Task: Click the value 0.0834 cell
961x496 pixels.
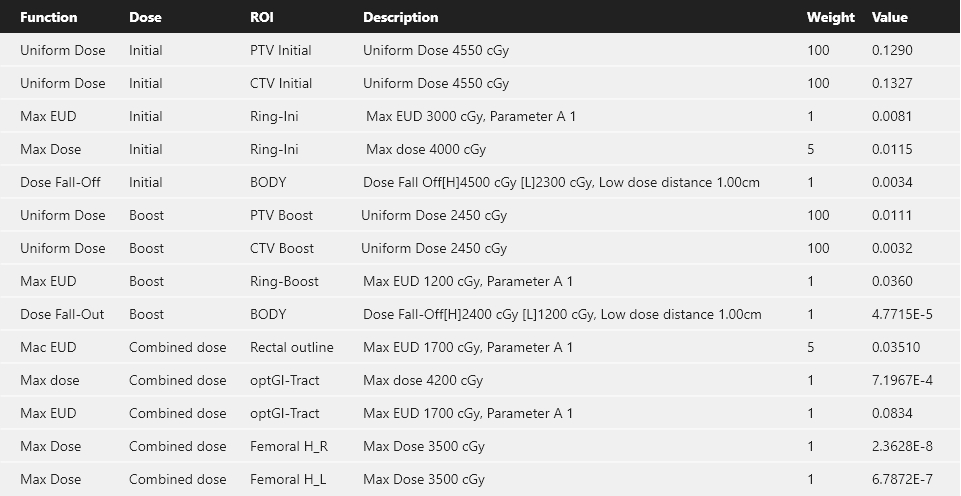Action: pyautogui.click(x=892, y=413)
